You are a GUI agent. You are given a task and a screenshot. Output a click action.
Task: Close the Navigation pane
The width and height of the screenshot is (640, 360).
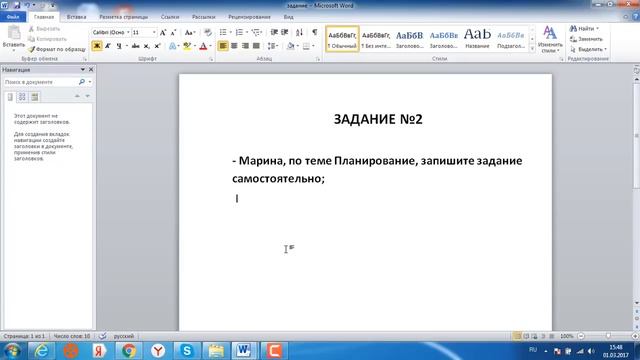pyautogui.click(x=91, y=70)
